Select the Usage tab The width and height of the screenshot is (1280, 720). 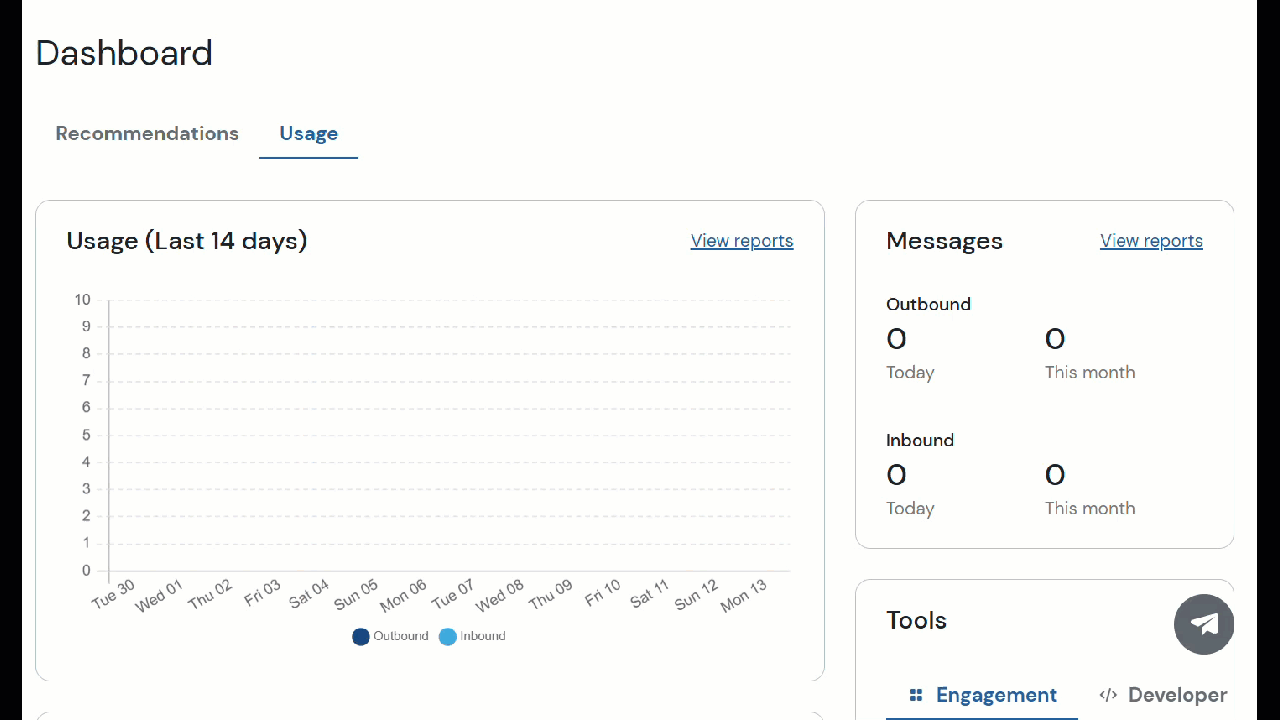(308, 133)
